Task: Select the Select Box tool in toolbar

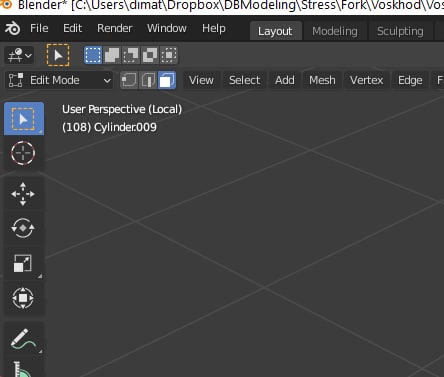Action: pyautogui.click(x=24, y=119)
